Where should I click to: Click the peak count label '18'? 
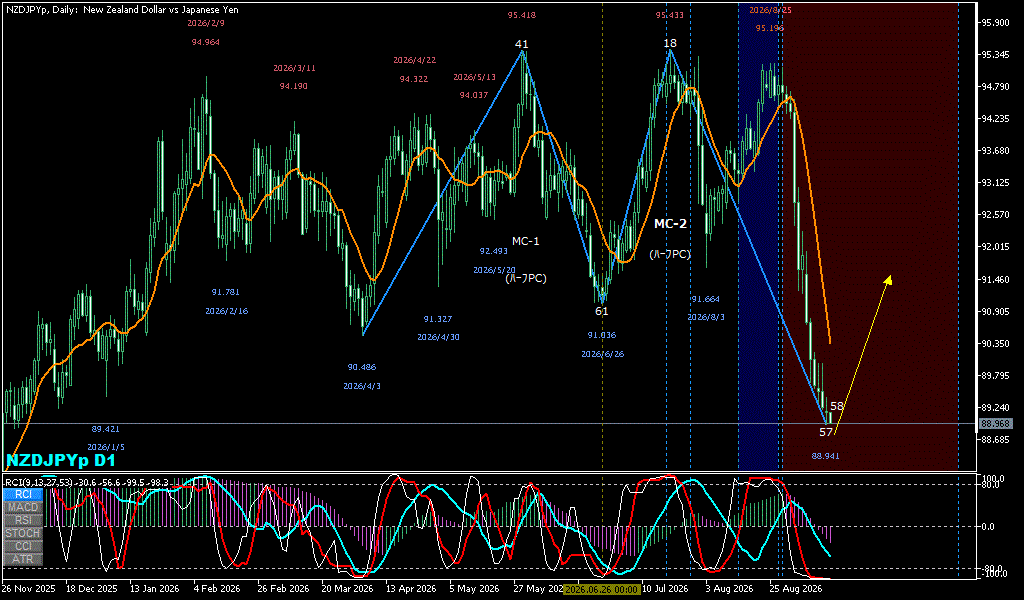pos(671,43)
